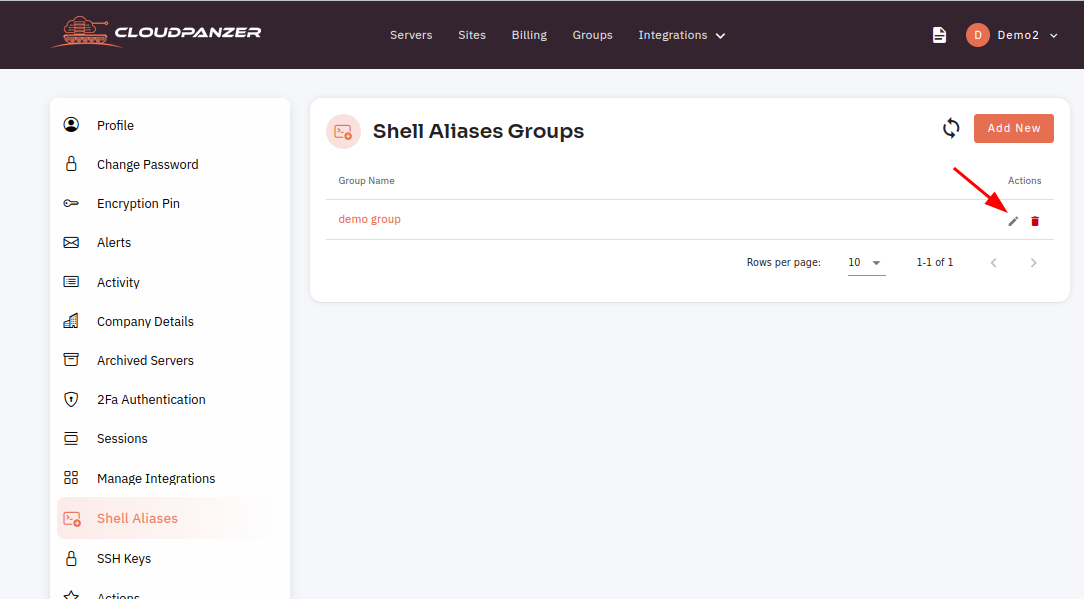Open the Rows per page dropdown
The image size is (1084, 599).
click(x=866, y=263)
